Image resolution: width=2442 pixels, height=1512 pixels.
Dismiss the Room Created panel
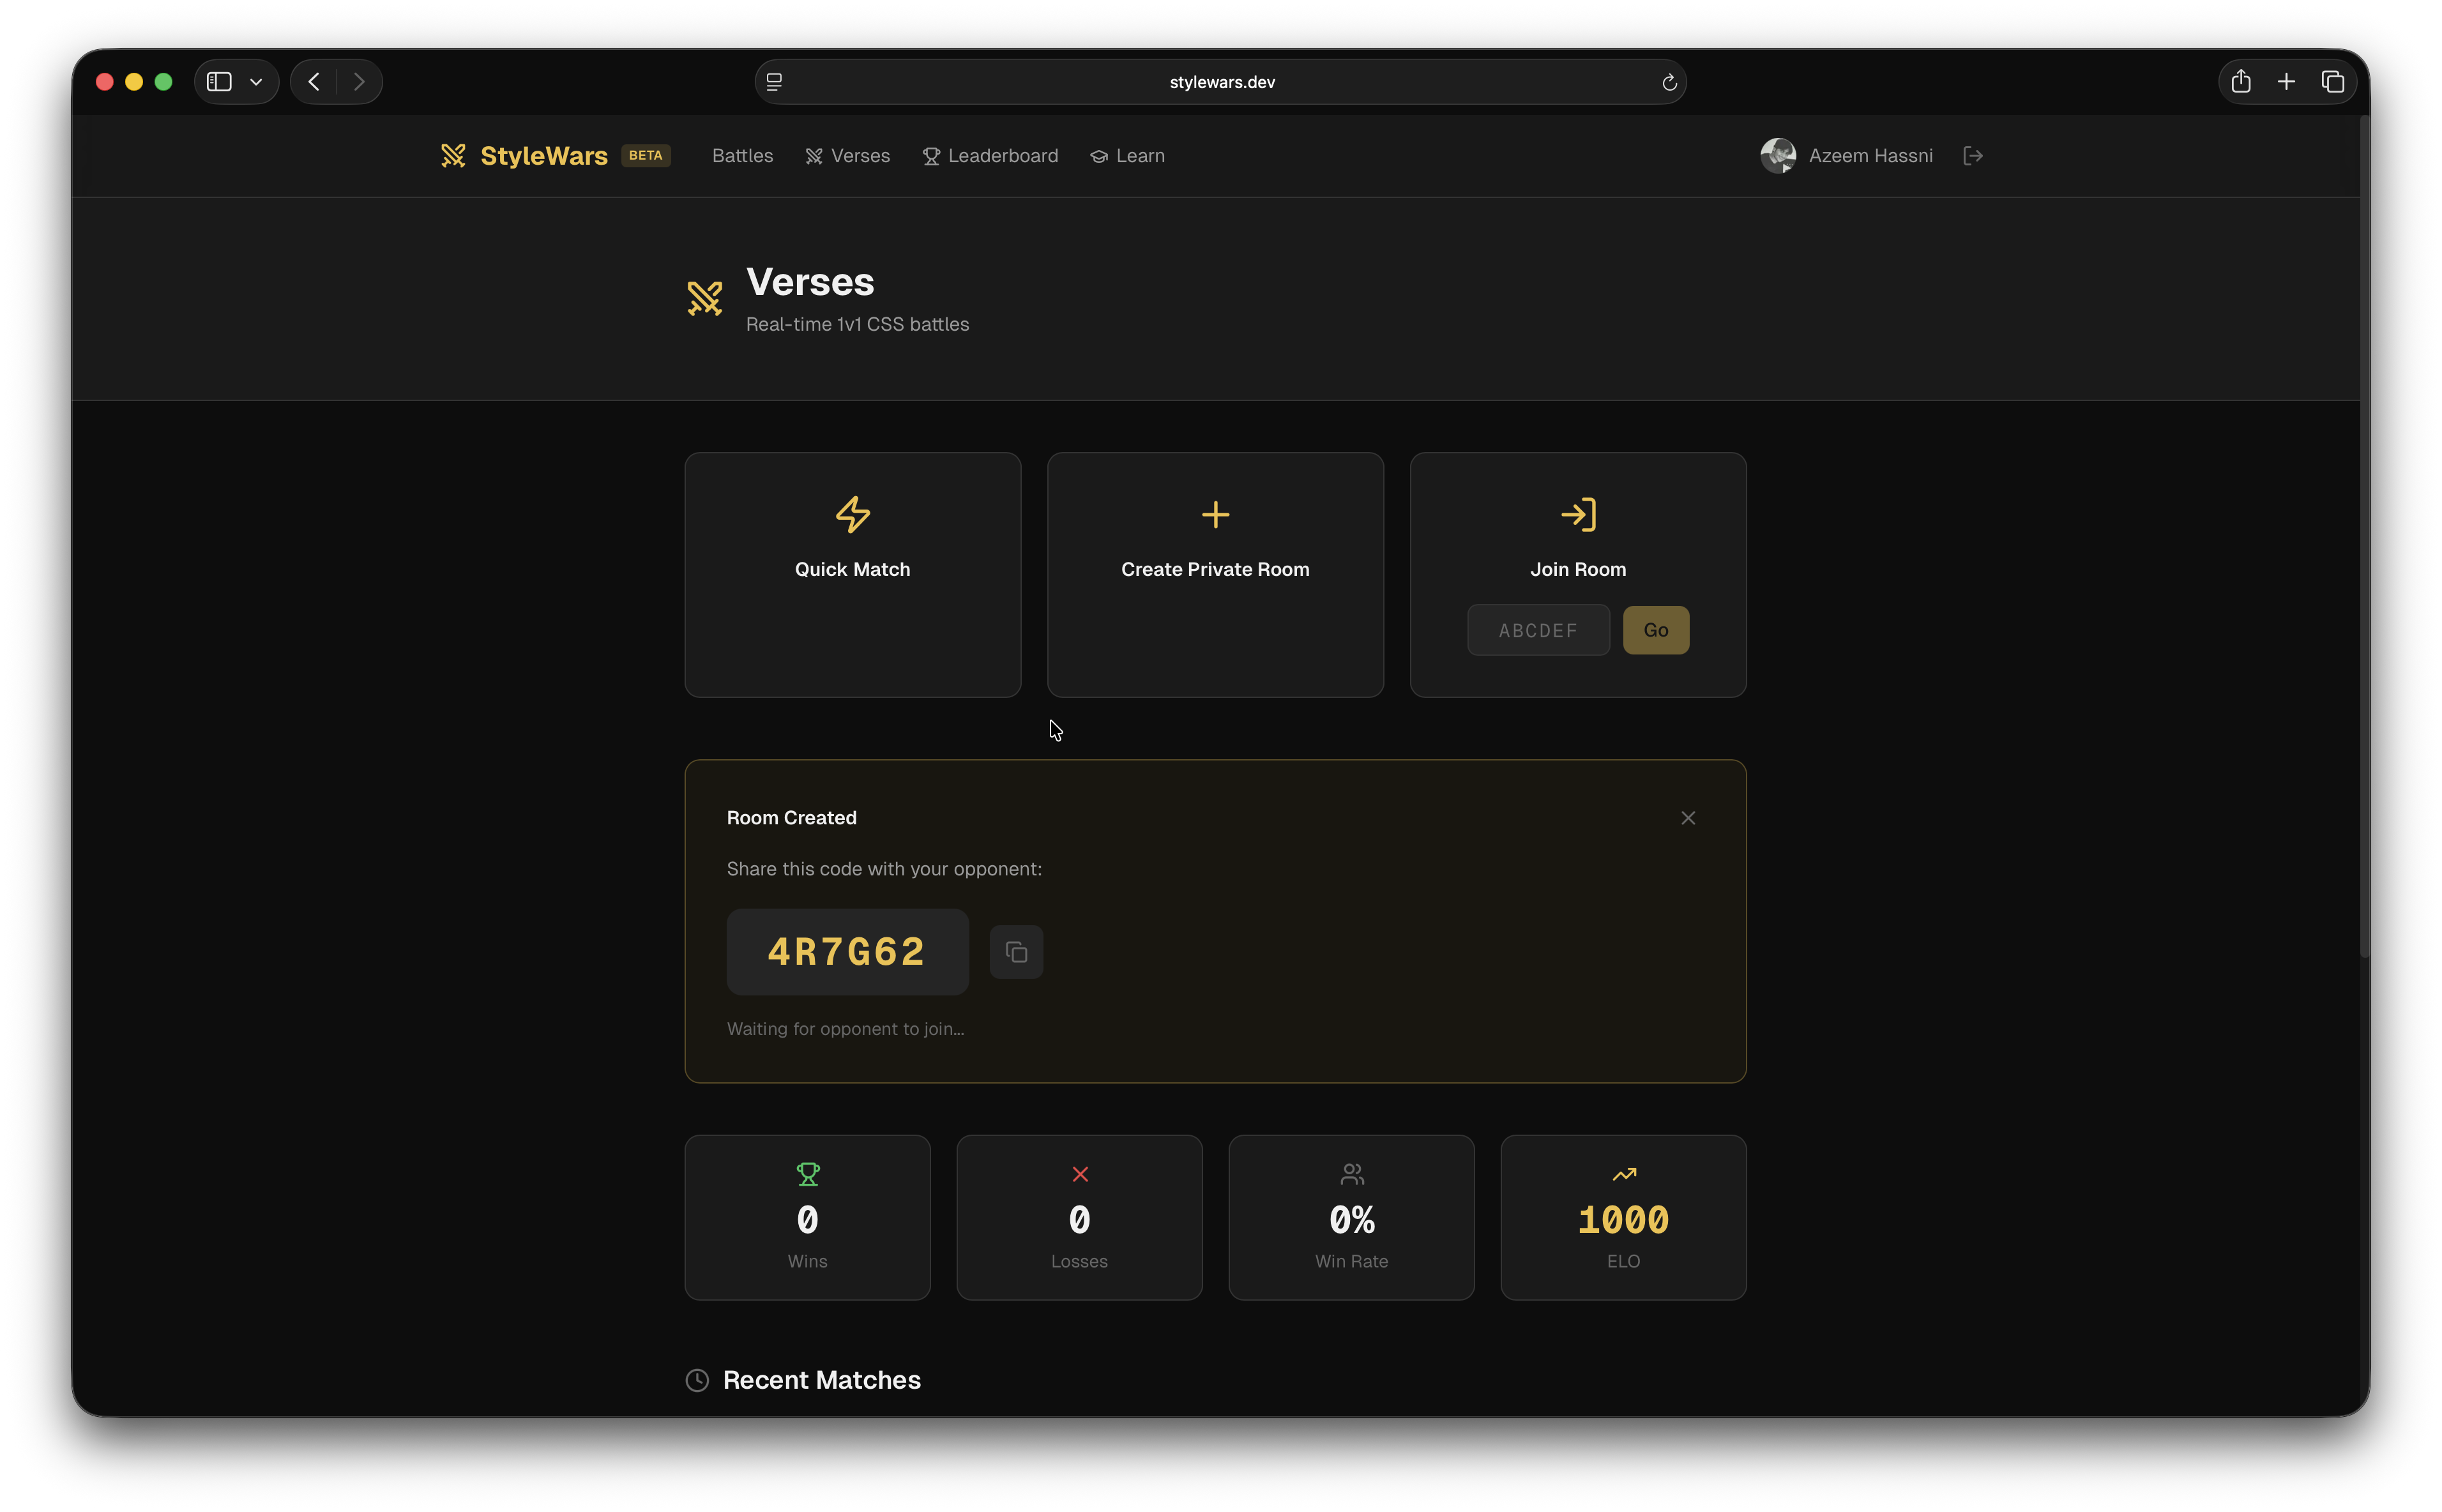pyautogui.click(x=1688, y=818)
